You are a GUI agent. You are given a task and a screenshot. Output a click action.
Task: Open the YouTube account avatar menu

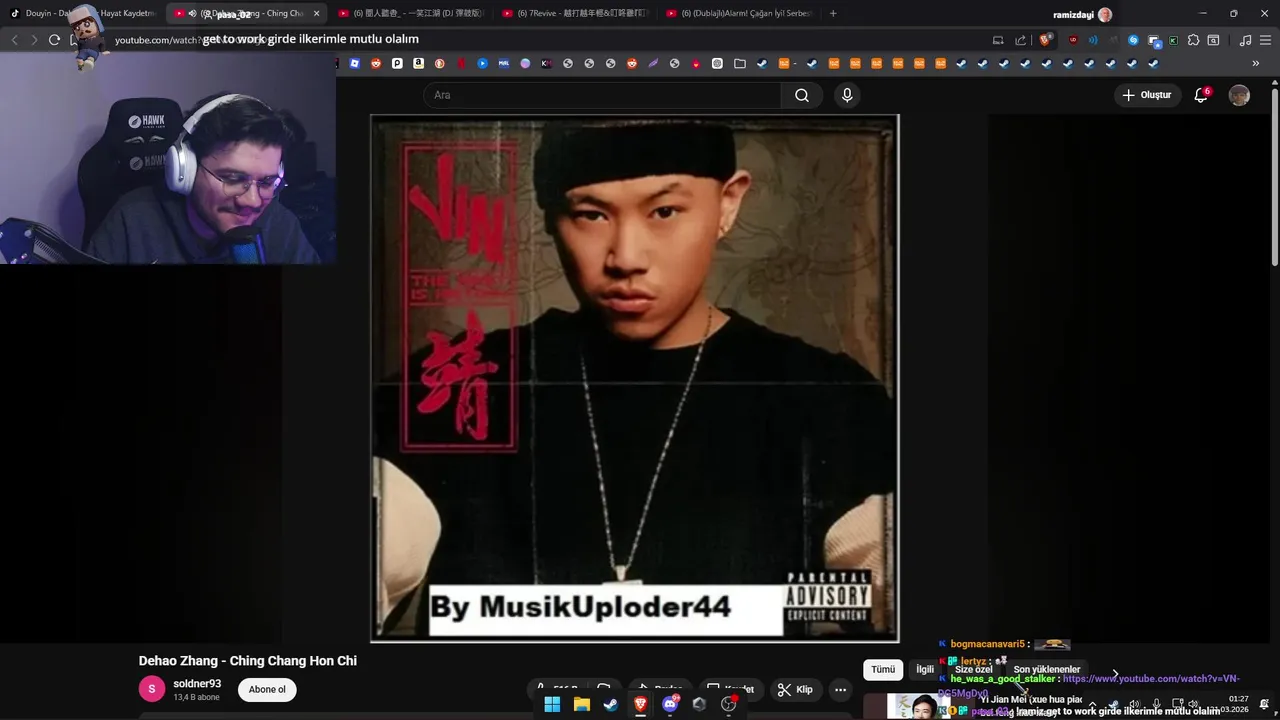click(1239, 95)
